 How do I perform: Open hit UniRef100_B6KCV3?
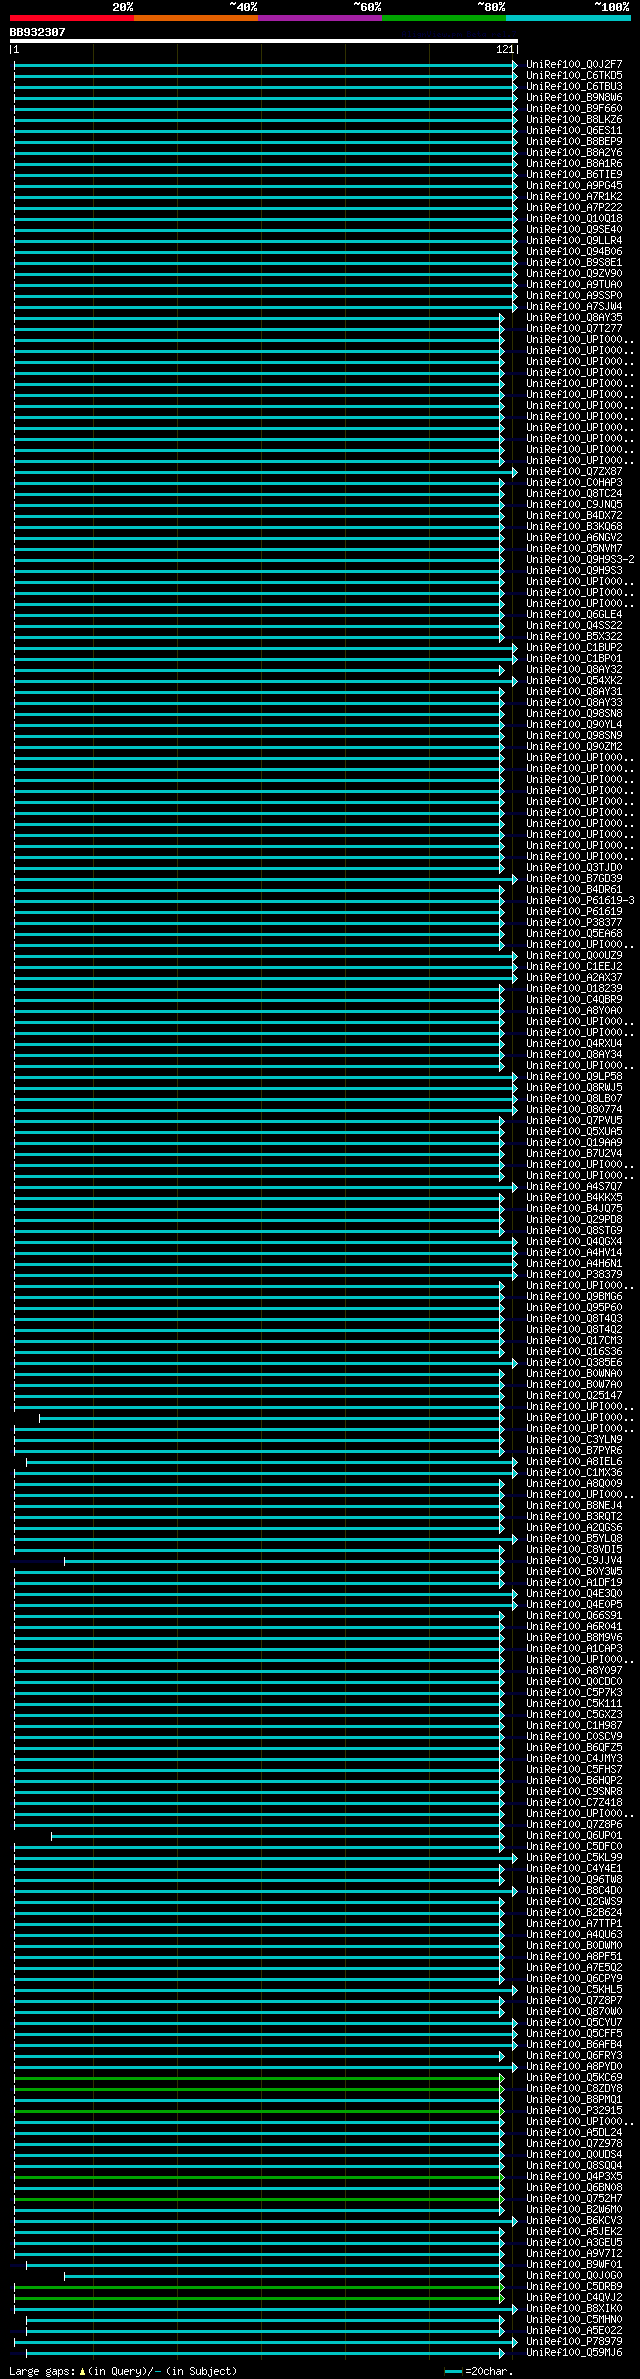(574, 2220)
